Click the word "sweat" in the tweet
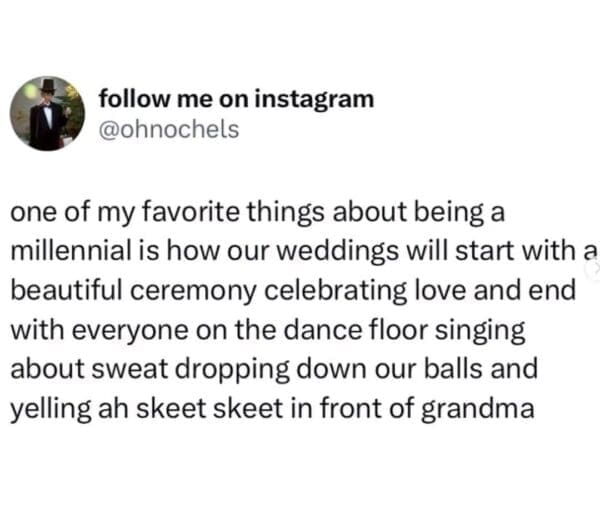This screenshot has width=600, height=532. 135,366
